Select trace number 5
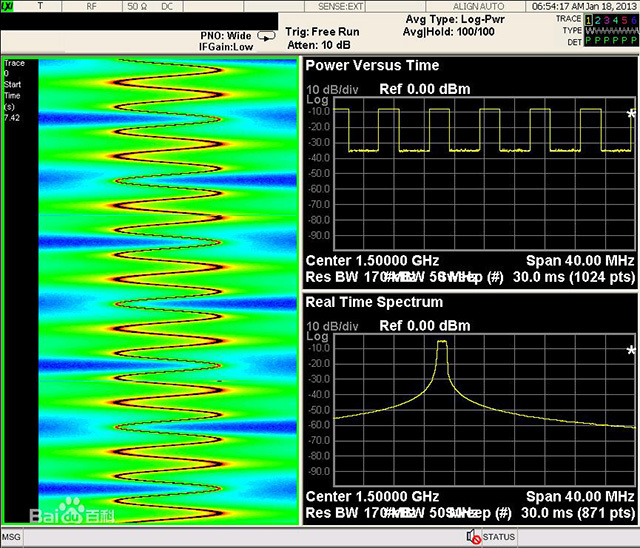This screenshot has height=548, width=640. point(624,20)
